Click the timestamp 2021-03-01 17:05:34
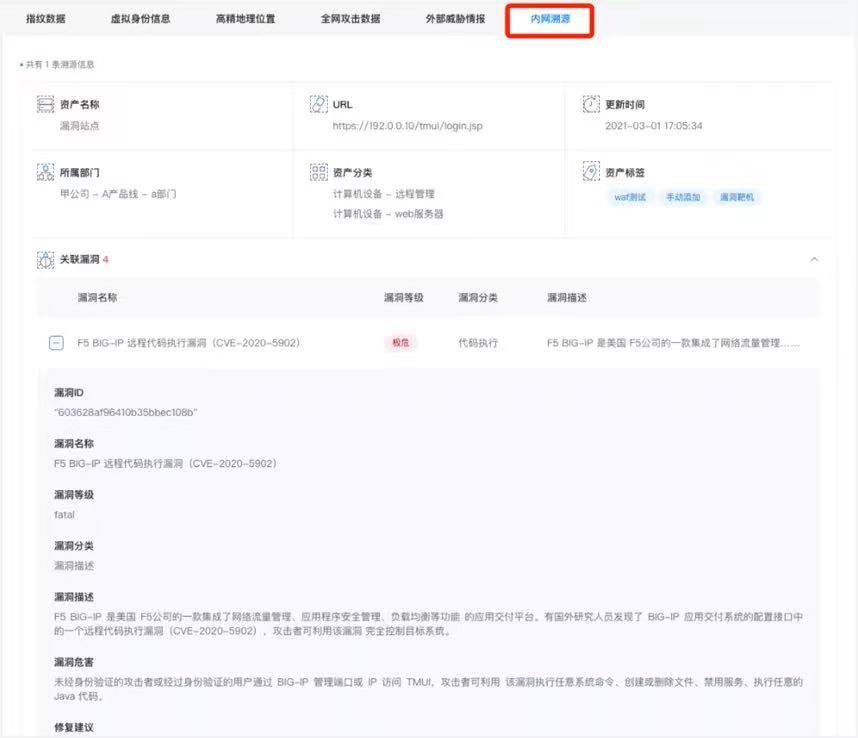Viewport: 858px width, 738px height. click(653, 126)
